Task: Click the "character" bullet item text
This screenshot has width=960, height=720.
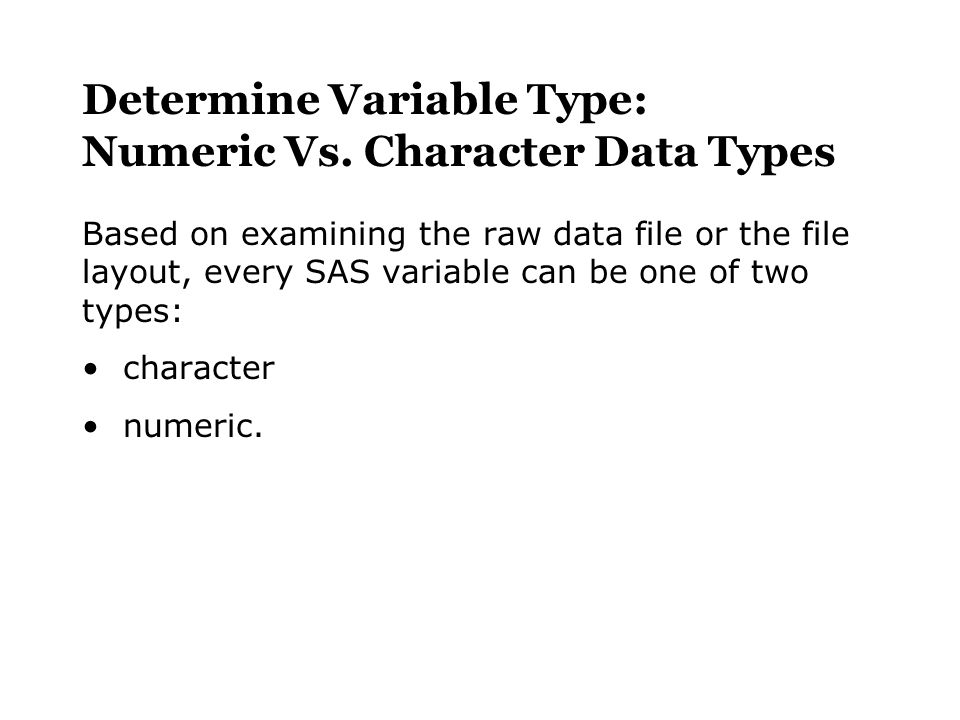Action: coord(199,369)
